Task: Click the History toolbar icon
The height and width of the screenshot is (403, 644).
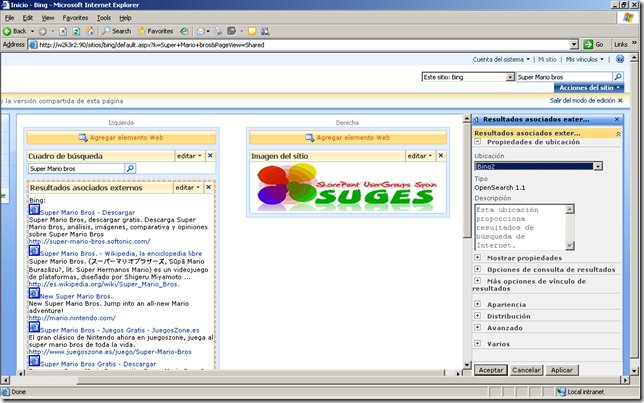Action: 184,31
